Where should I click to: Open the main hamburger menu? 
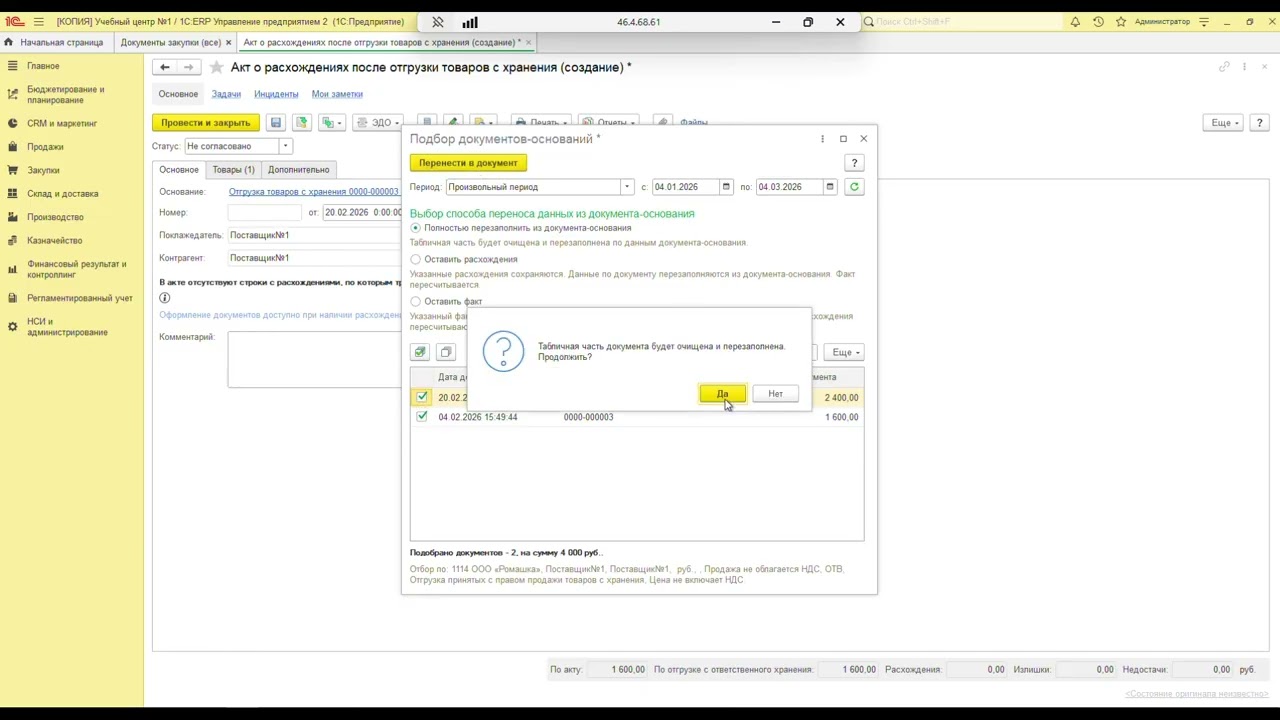38,22
